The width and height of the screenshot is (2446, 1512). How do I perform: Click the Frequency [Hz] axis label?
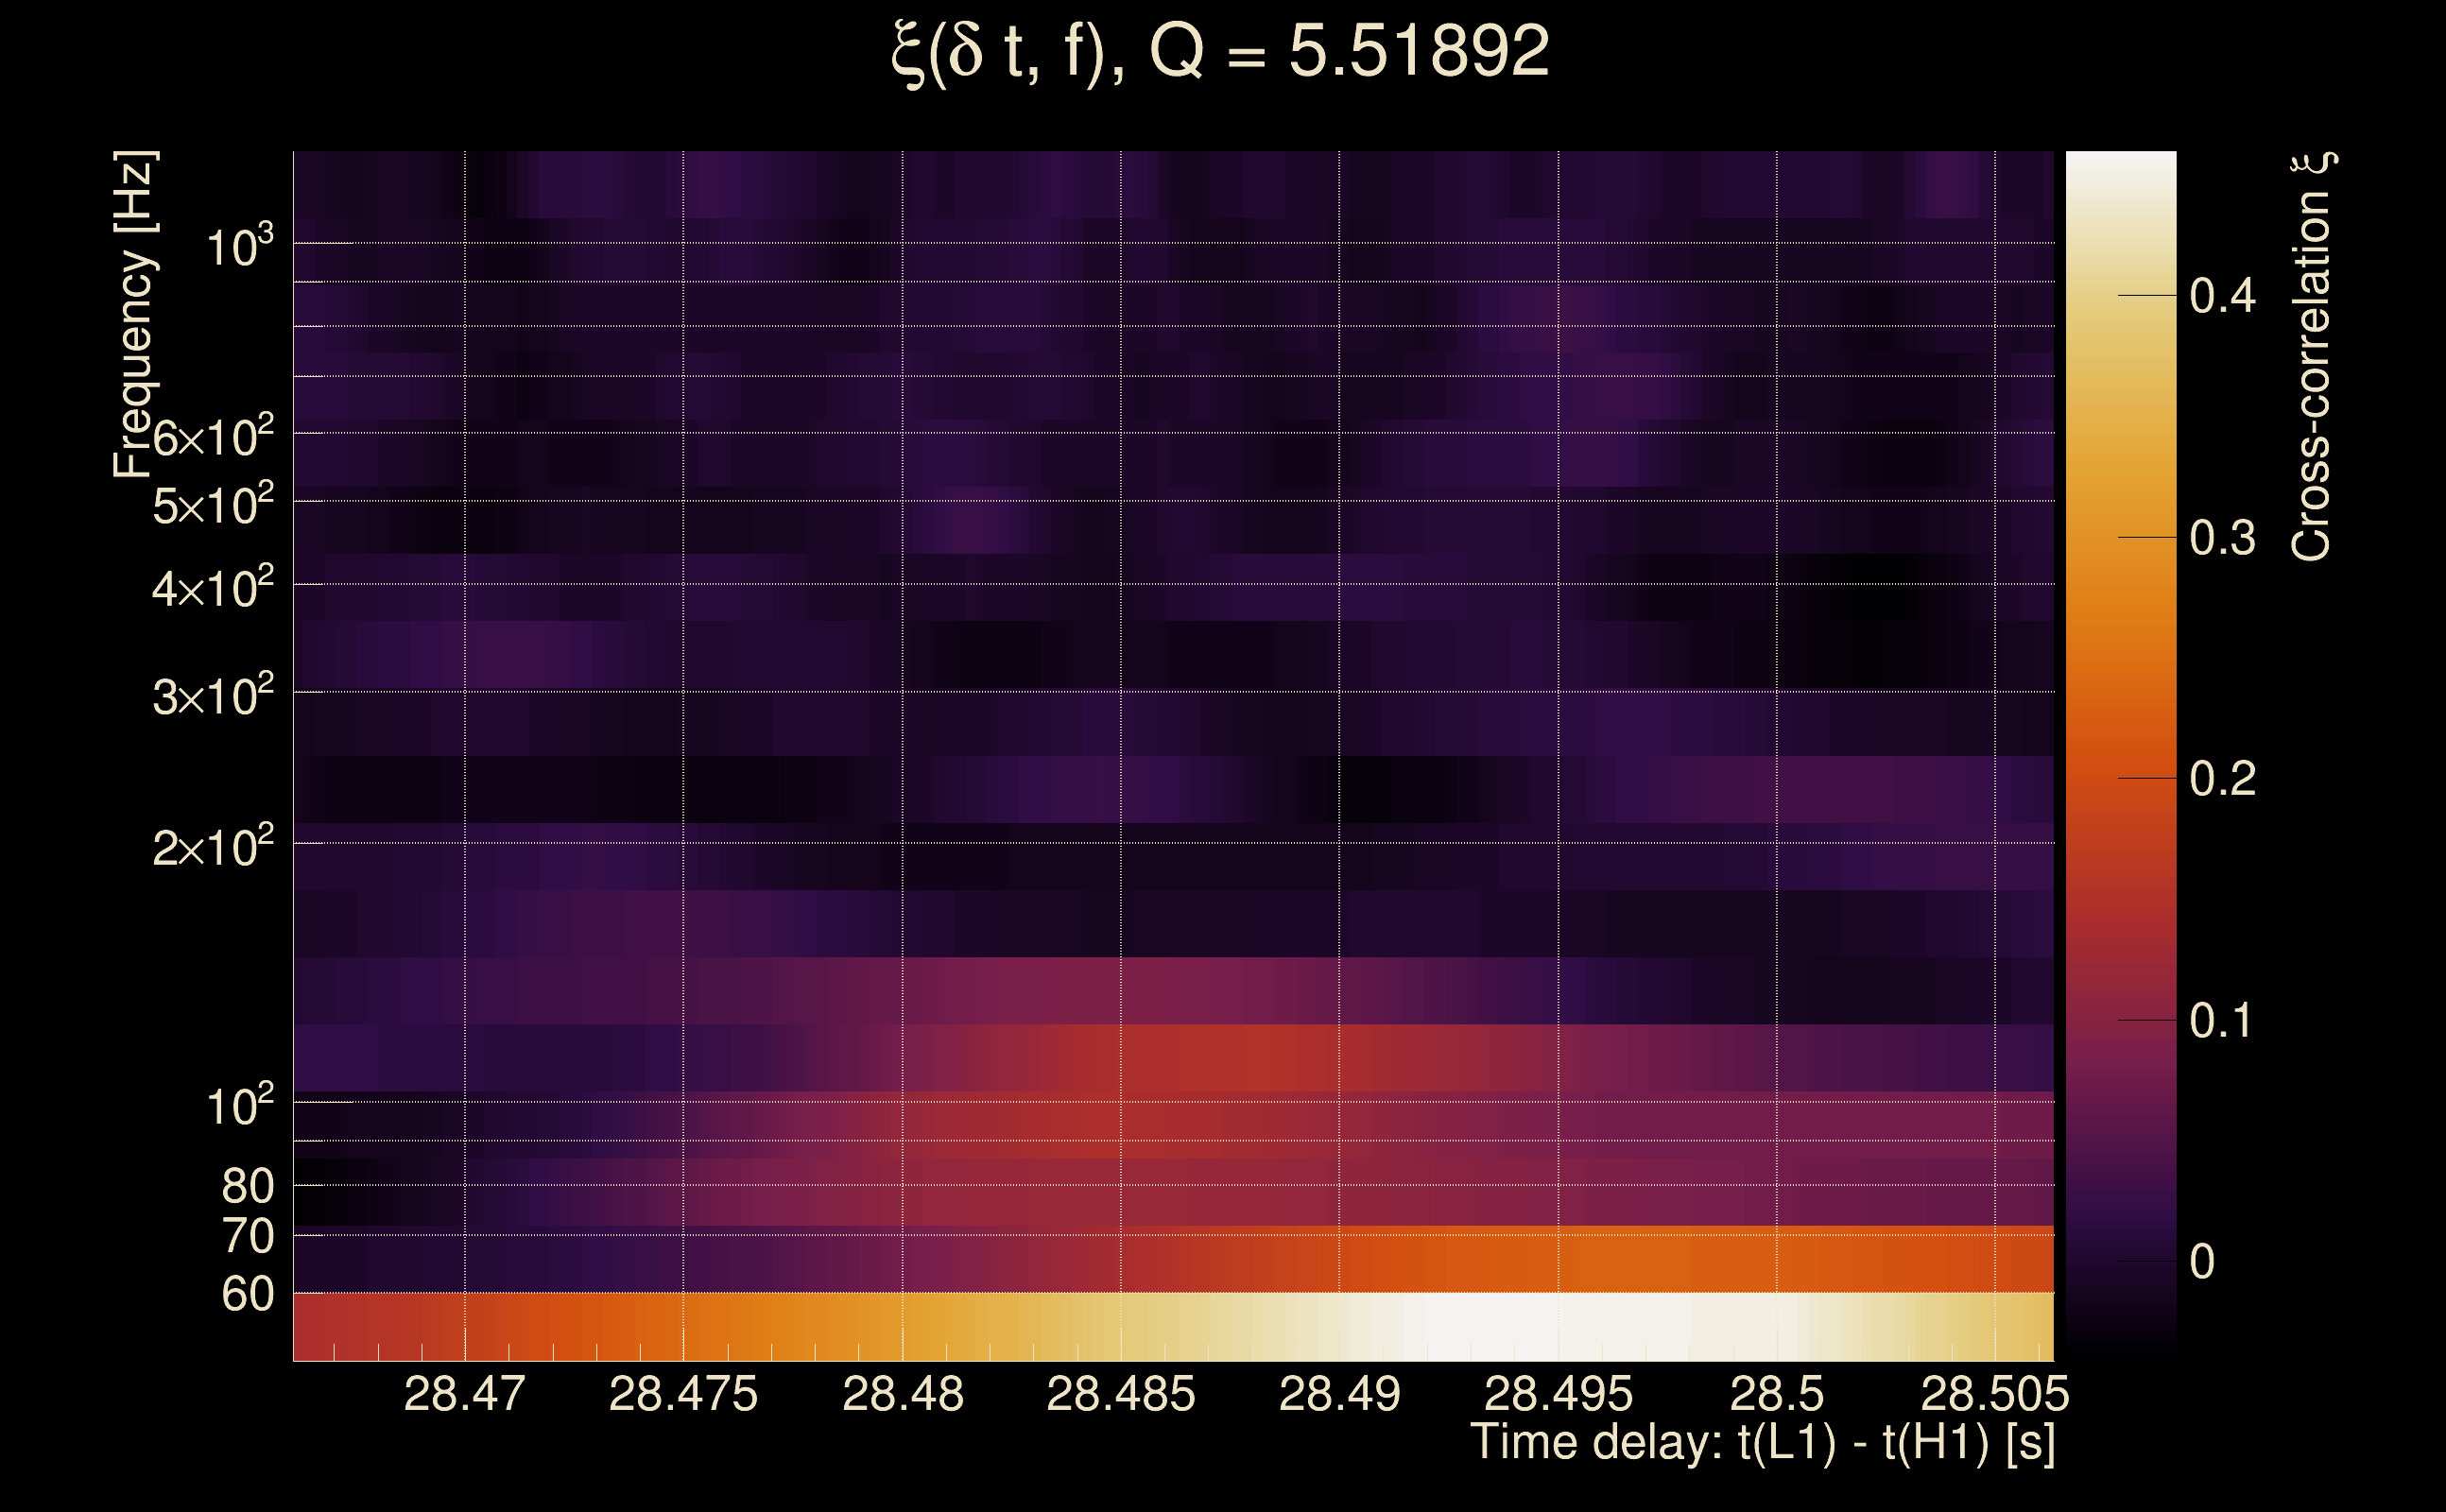[134, 314]
